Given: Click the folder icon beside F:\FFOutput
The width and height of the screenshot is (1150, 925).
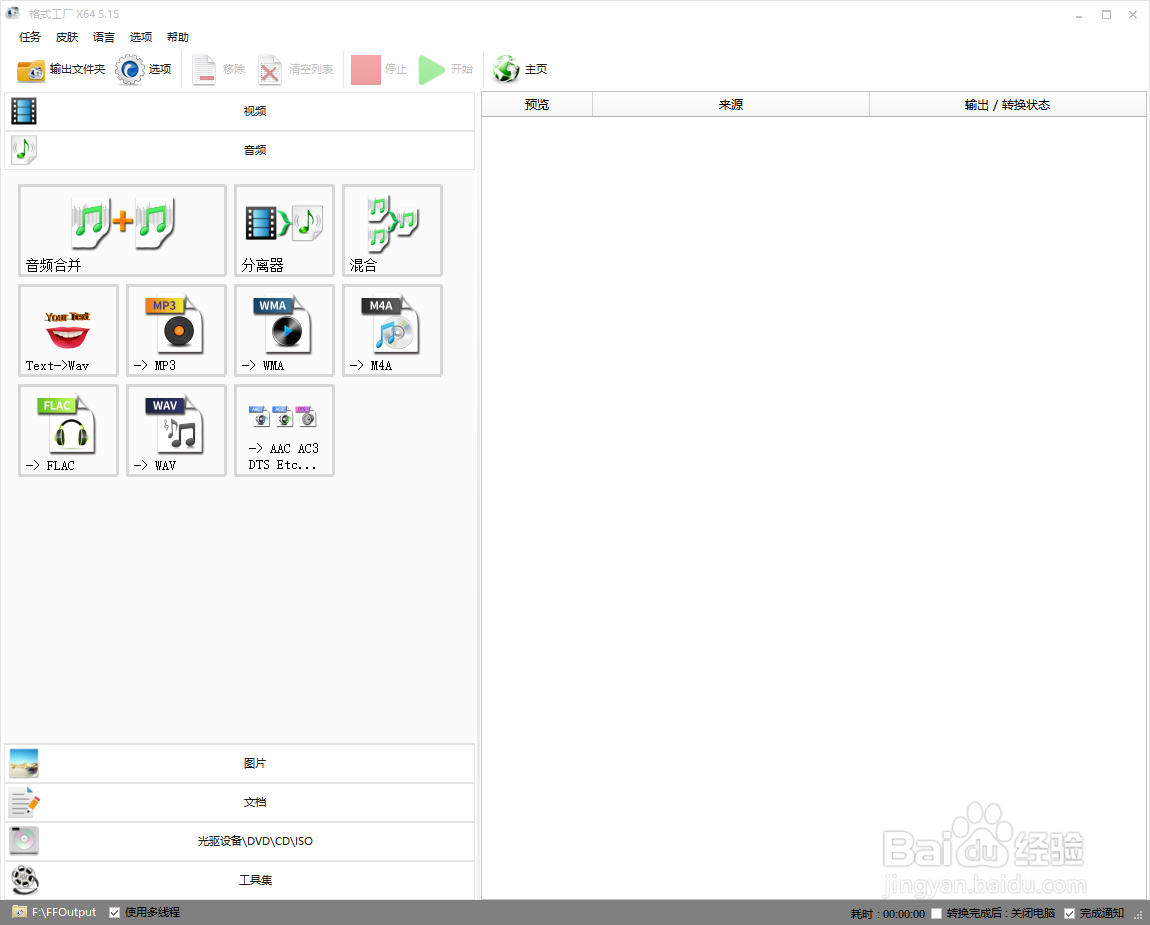Looking at the screenshot, I should pyautogui.click(x=19, y=913).
